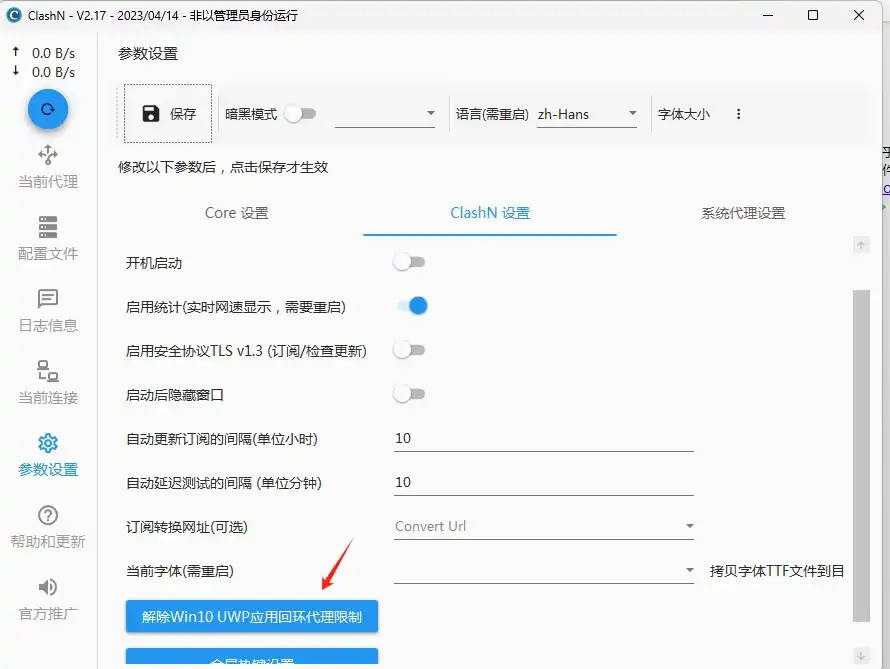The width and height of the screenshot is (890, 669).
Task: Expand the 语言 zh-Hans dropdown
Action: point(587,114)
